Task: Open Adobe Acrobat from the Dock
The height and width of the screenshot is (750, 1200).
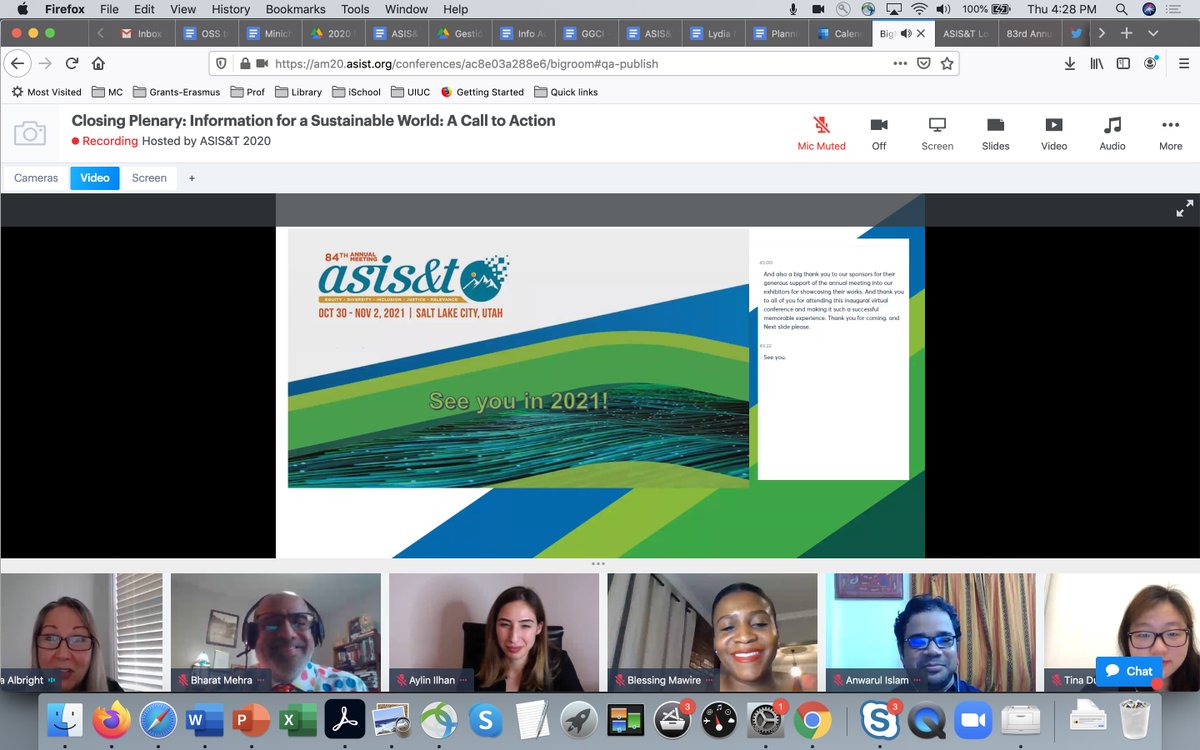Action: tap(345, 719)
